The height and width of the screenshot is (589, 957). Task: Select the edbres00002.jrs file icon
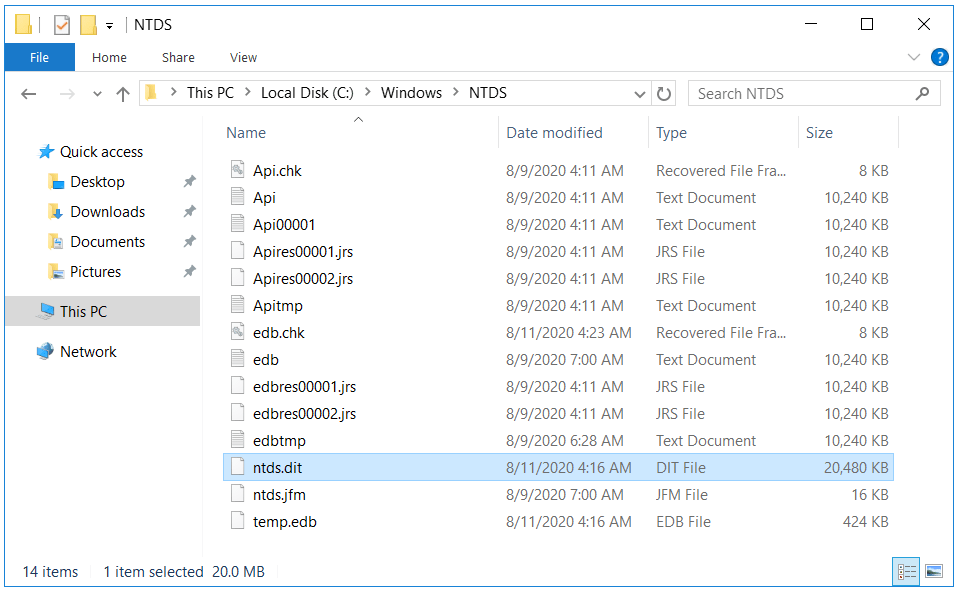(x=238, y=413)
